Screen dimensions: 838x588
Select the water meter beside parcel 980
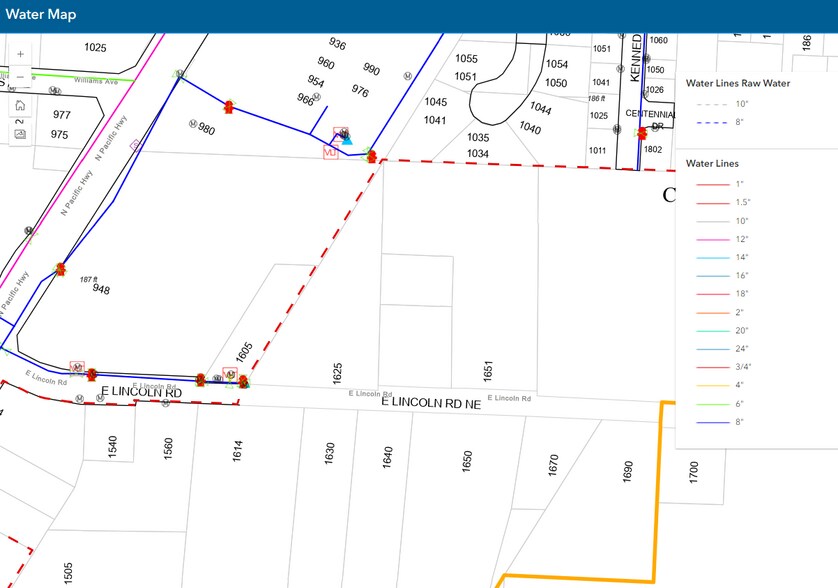pos(192,124)
